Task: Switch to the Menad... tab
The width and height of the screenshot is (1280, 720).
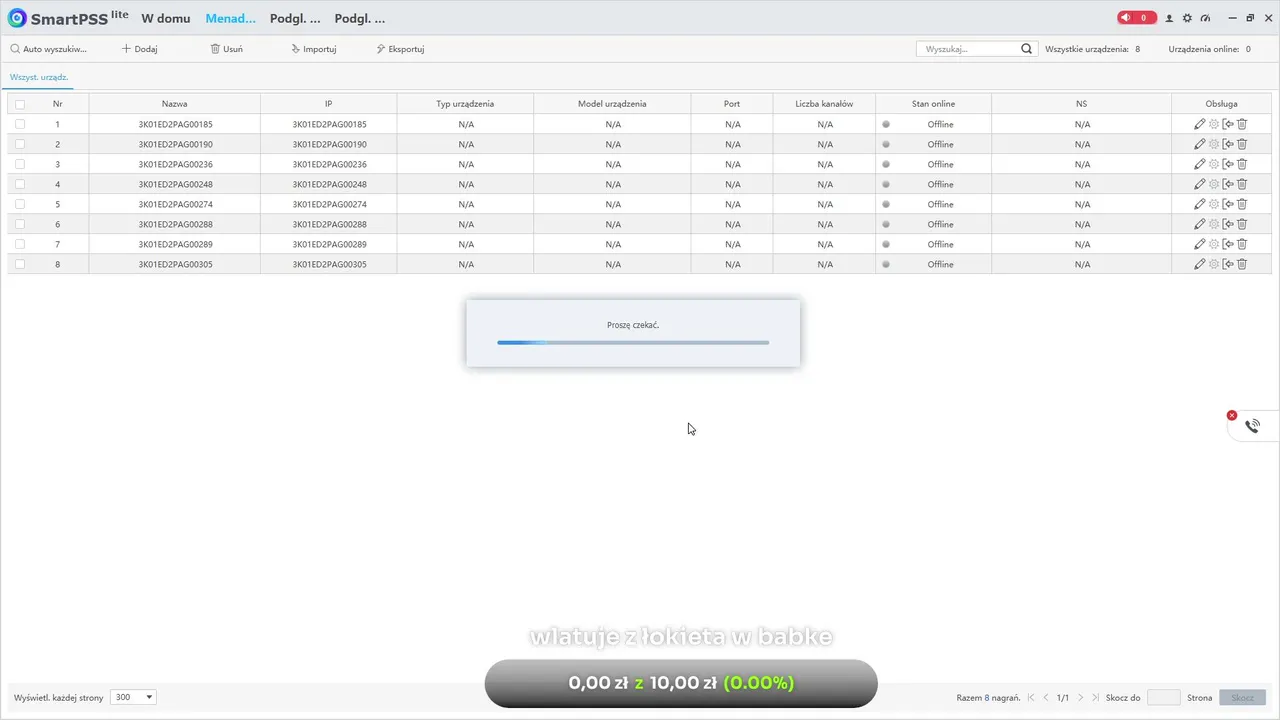Action: pos(230,18)
